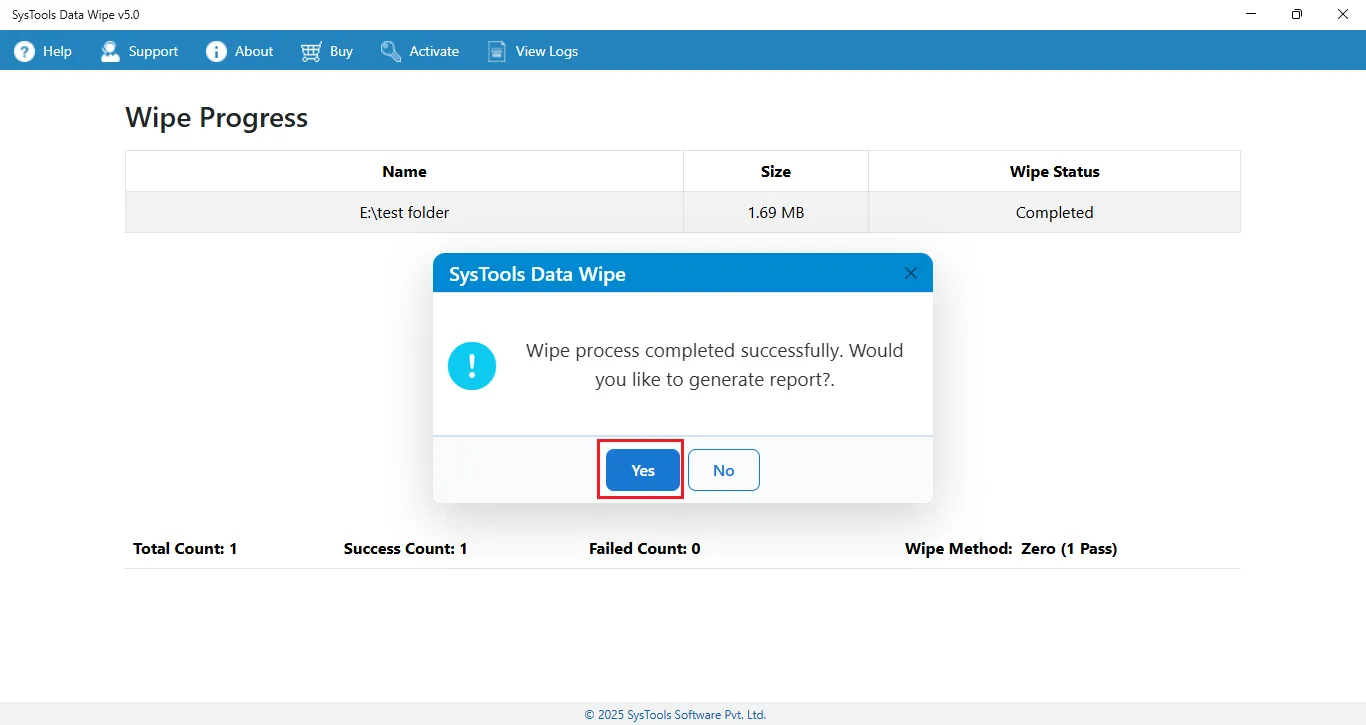Image resolution: width=1366 pixels, height=725 pixels.
Task: Open the About menu label
Action: pyautogui.click(x=254, y=51)
